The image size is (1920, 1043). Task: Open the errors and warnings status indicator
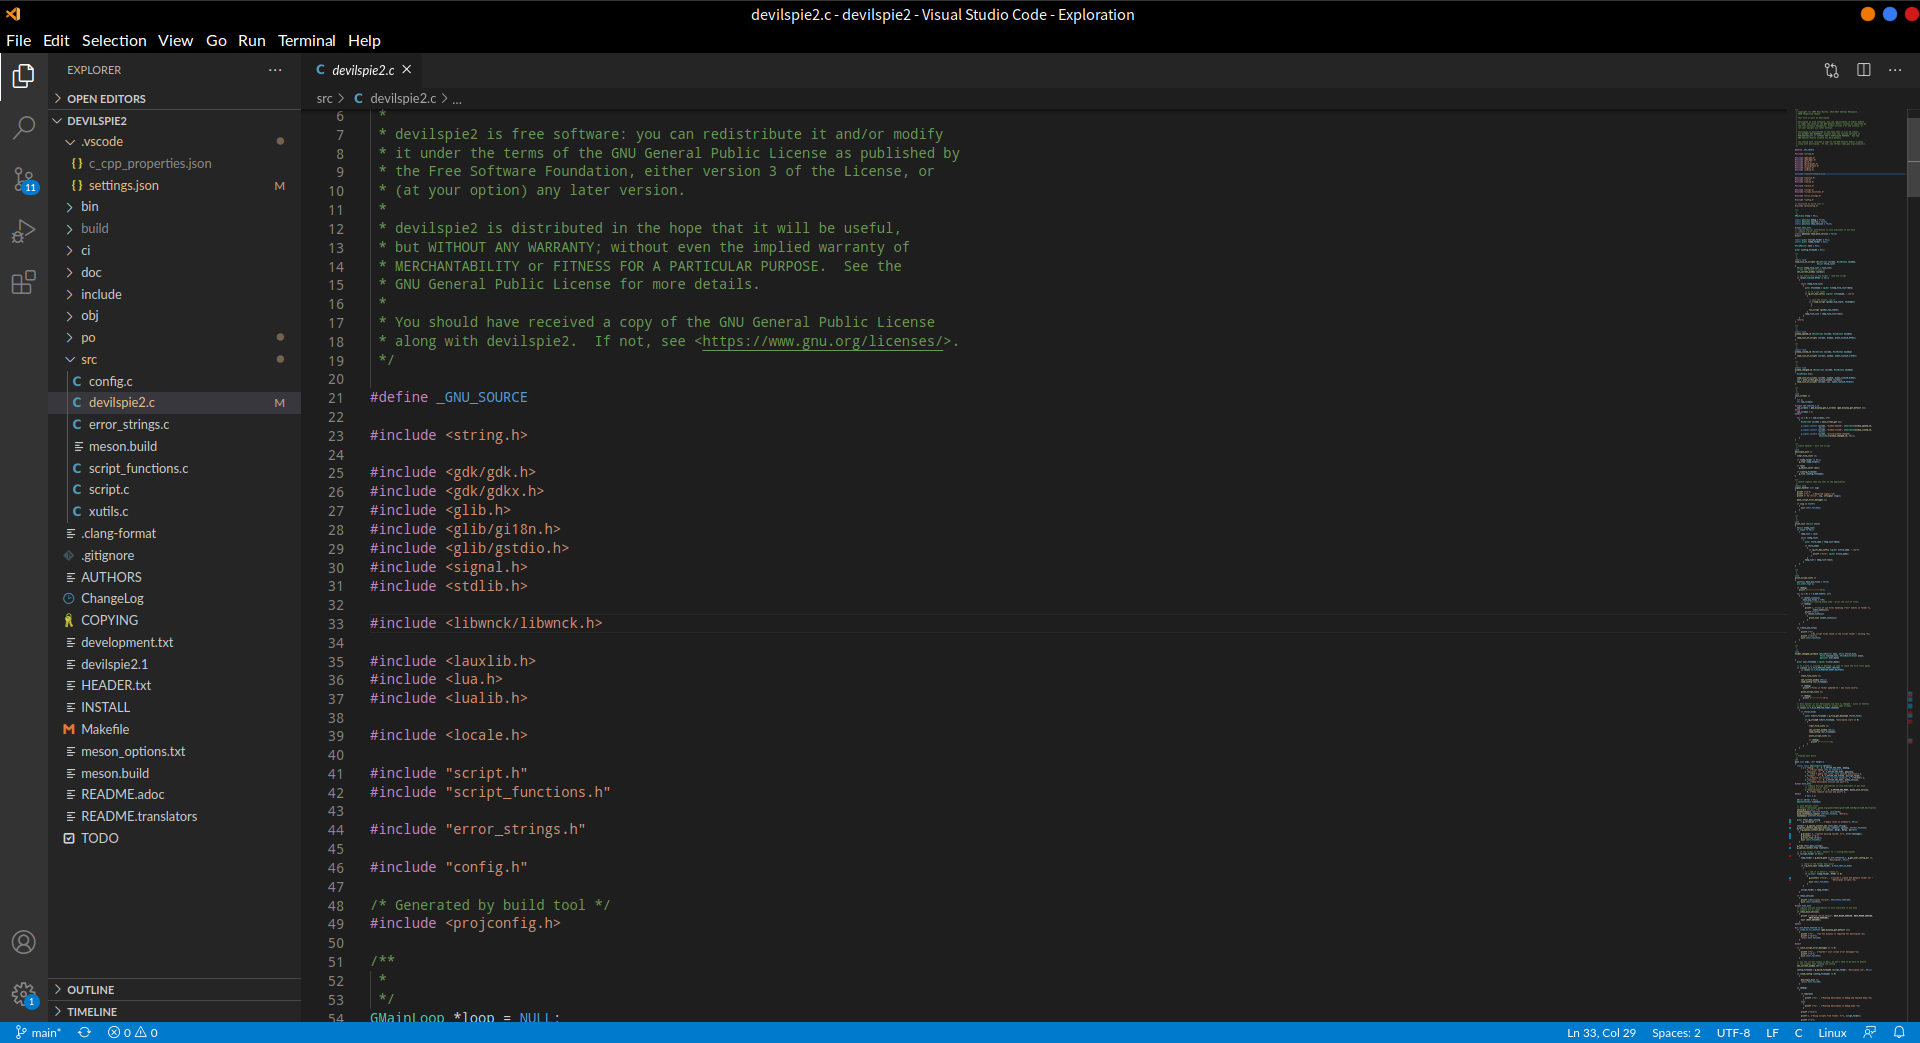[133, 1033]
